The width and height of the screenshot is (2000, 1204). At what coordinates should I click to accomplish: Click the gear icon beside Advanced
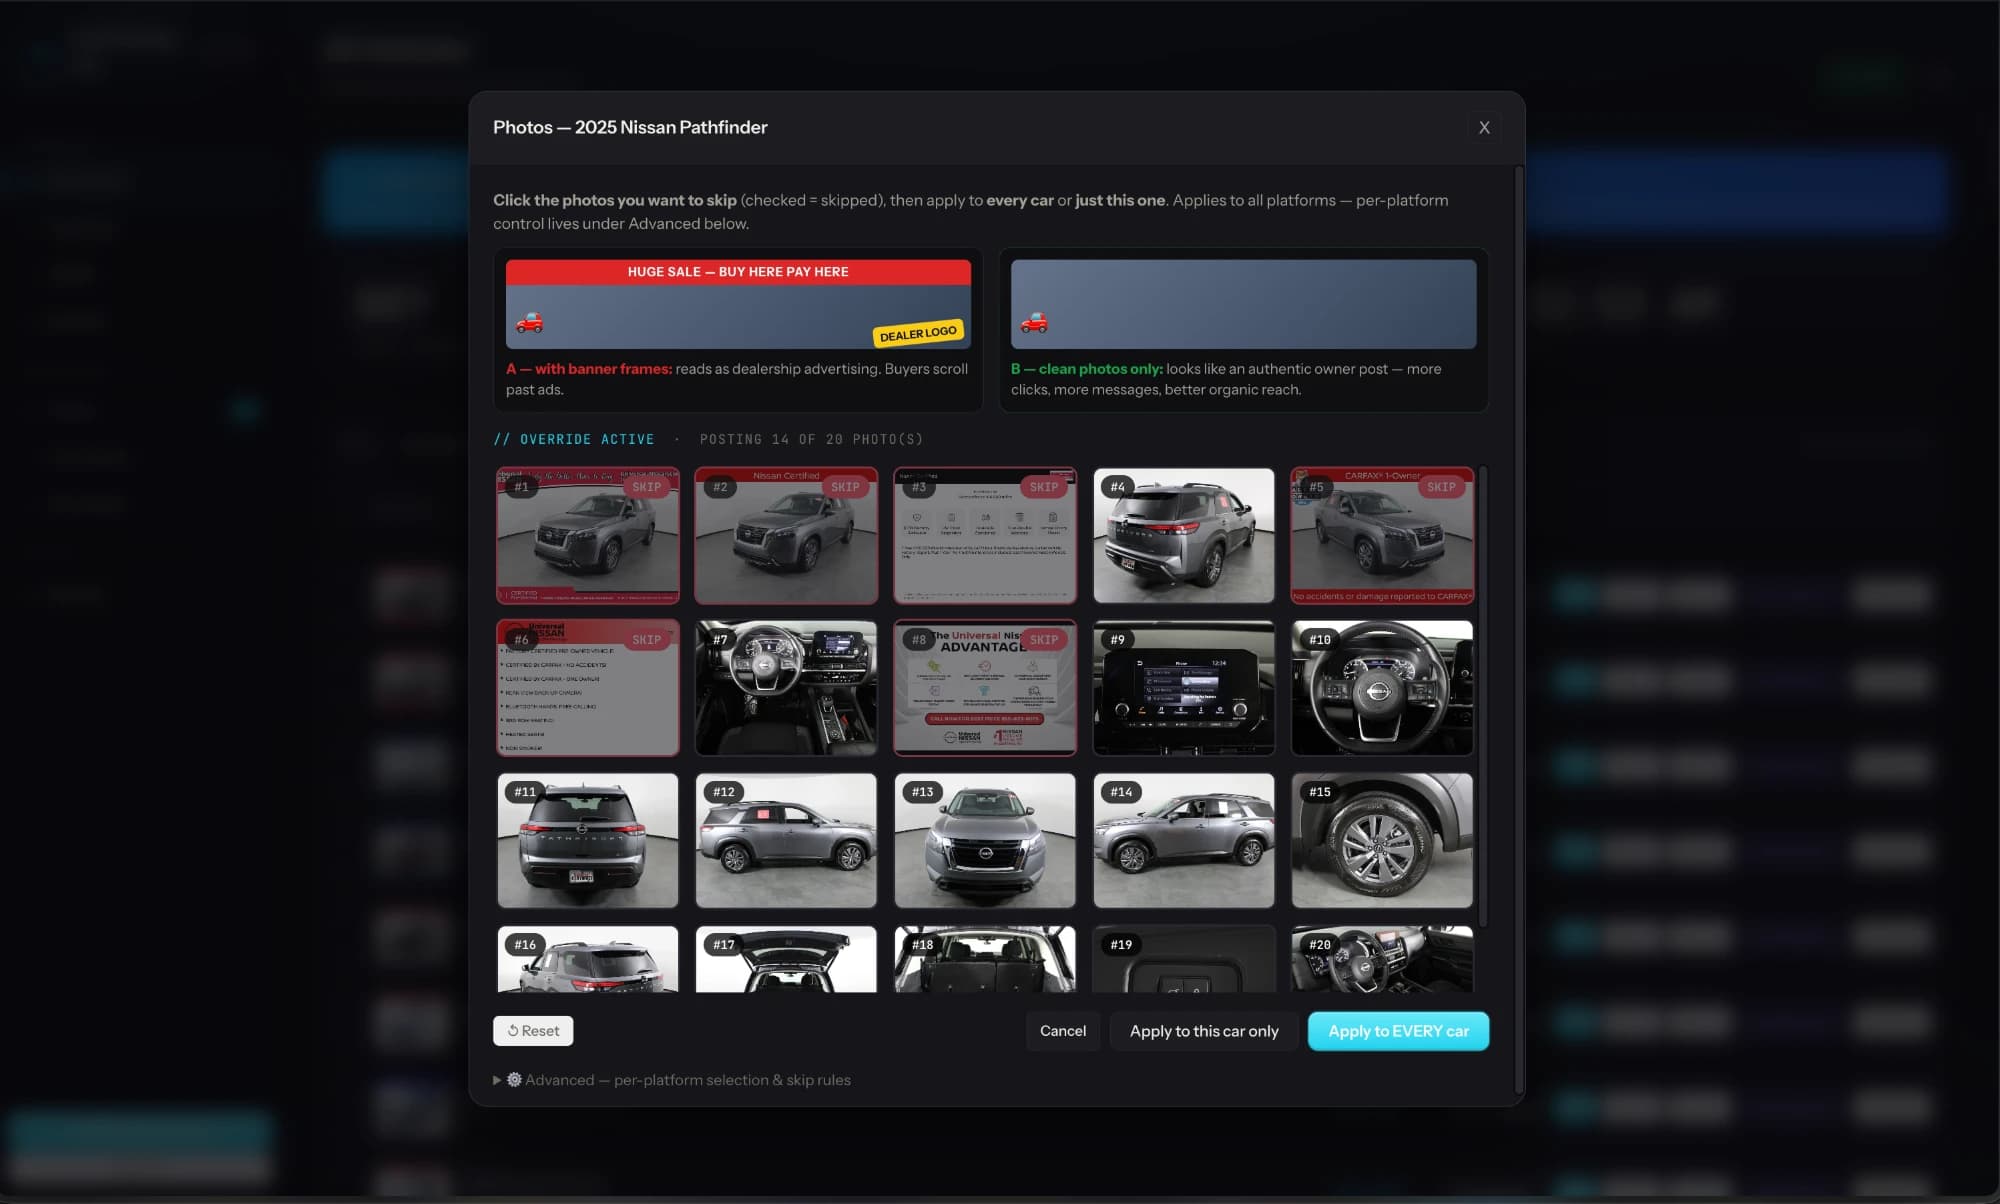point(514,1080)
